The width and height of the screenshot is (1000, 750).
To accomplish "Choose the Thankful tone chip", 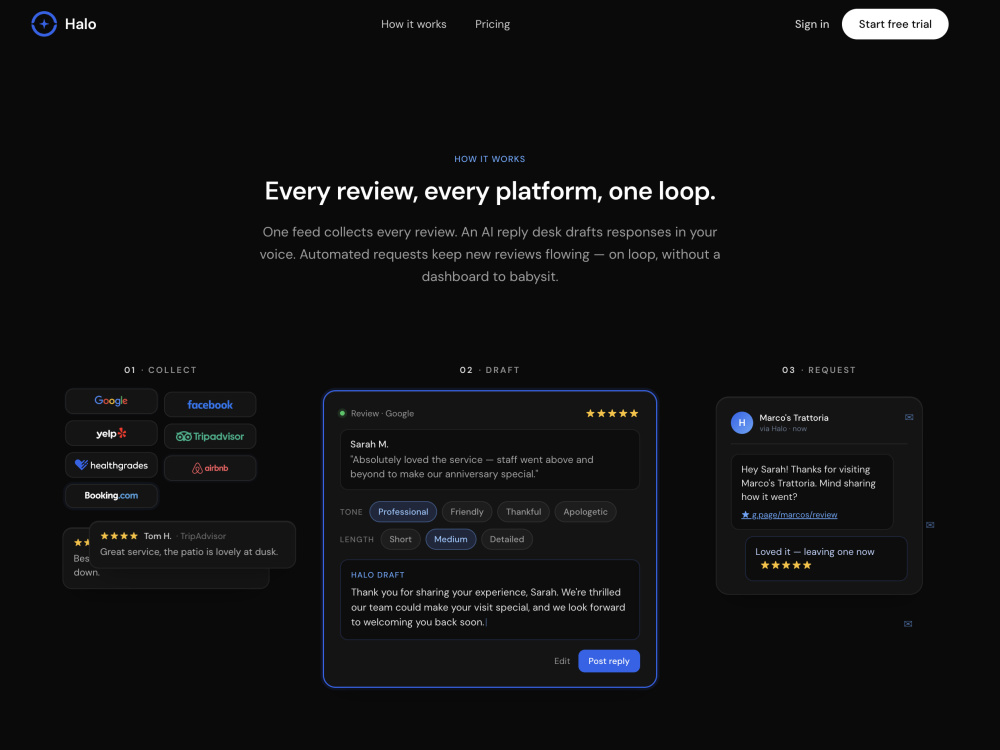I will pos(524,511).
